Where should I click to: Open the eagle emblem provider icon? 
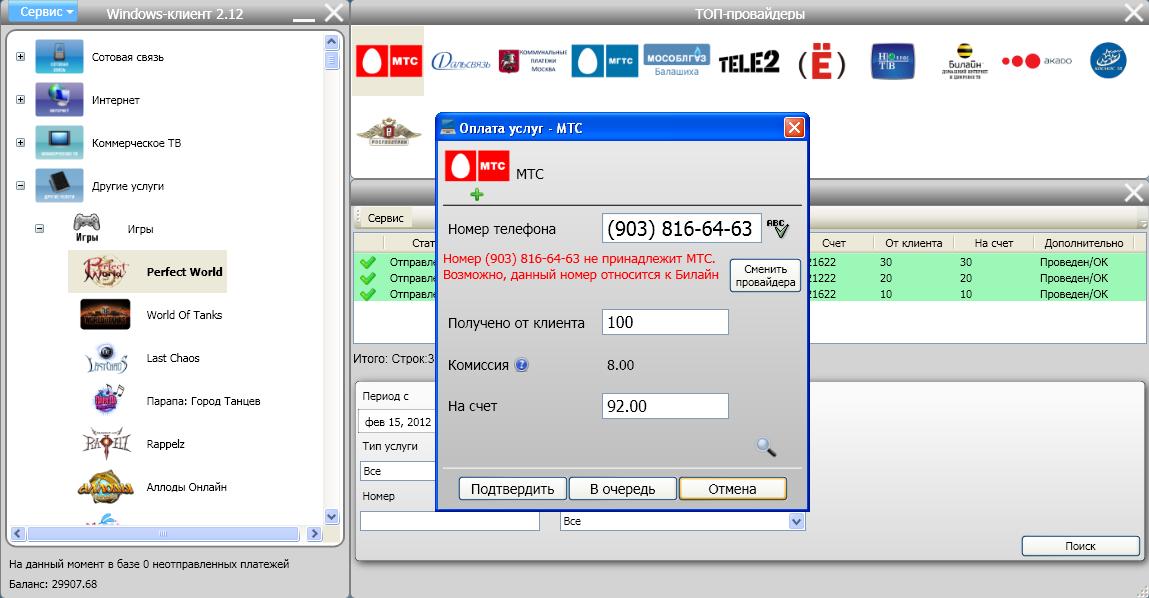point(388,132)
